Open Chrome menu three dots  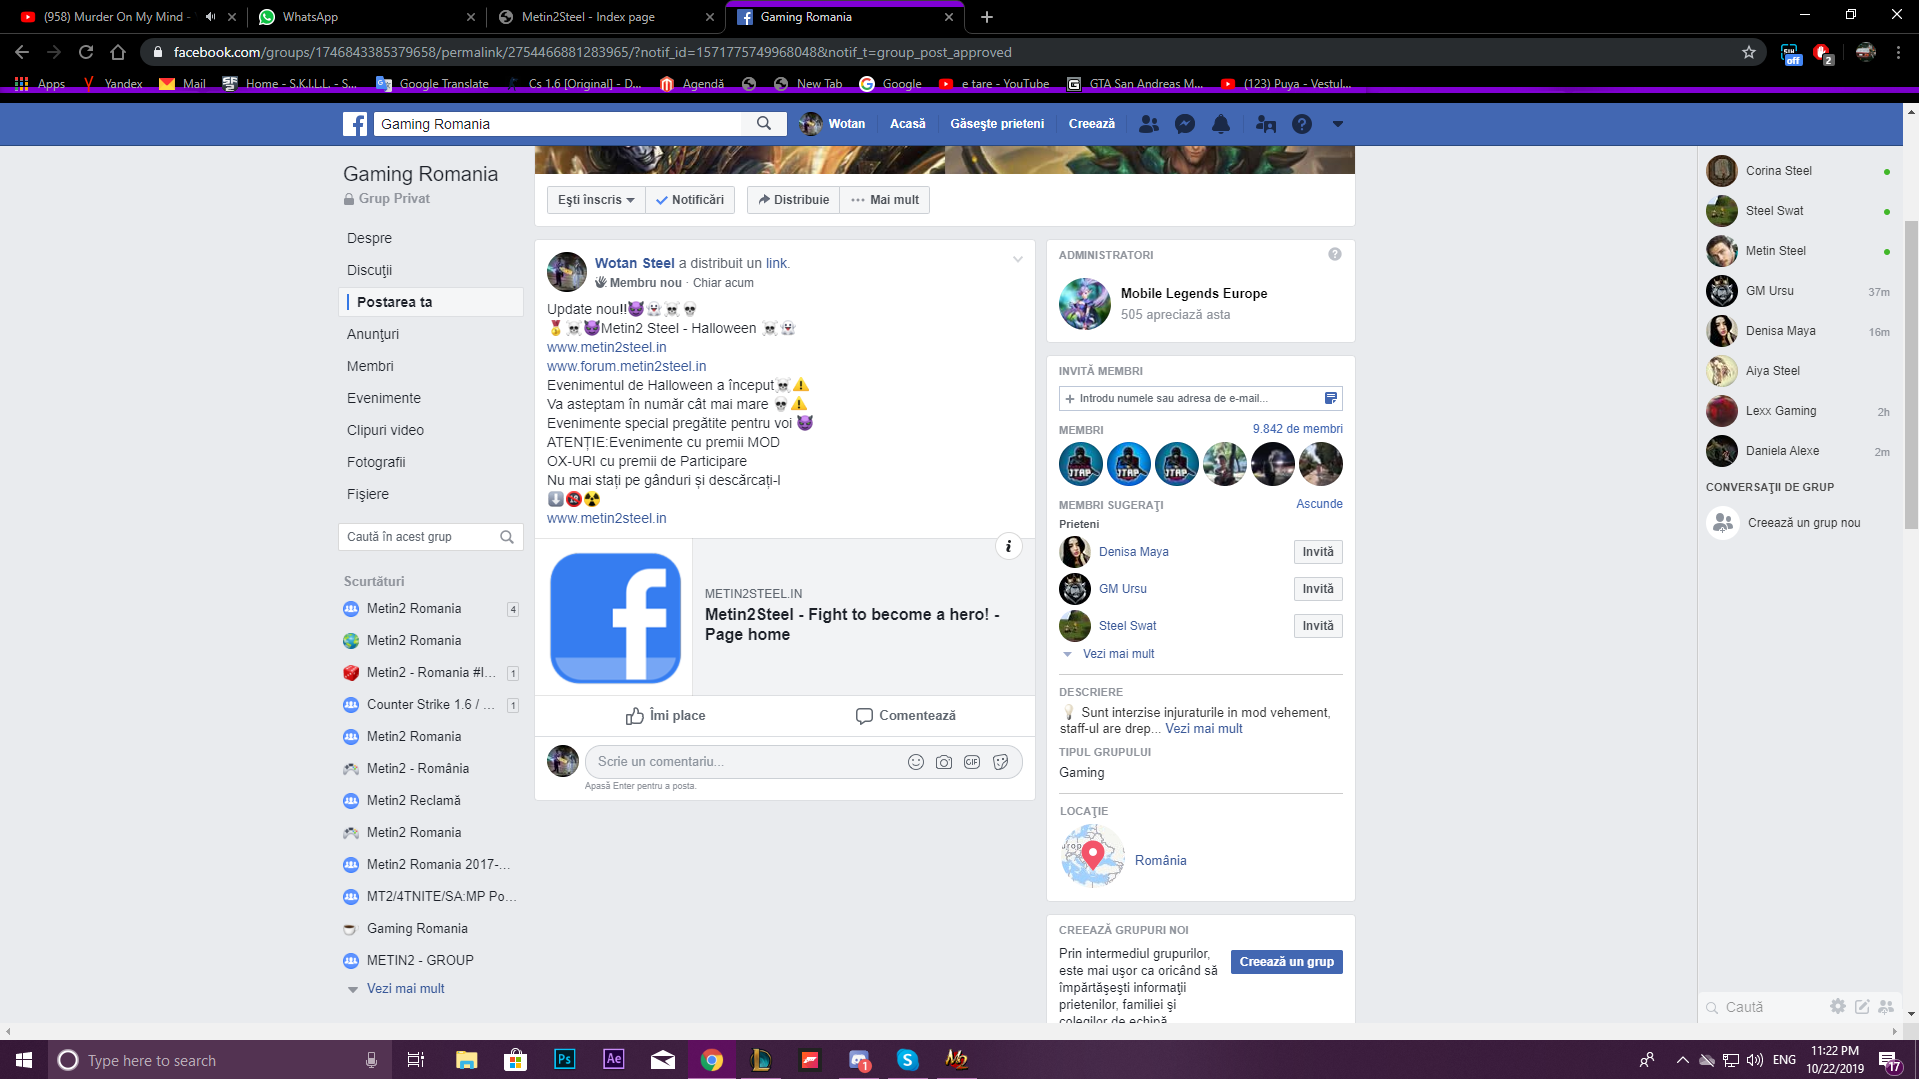(x=1898, y=52)
